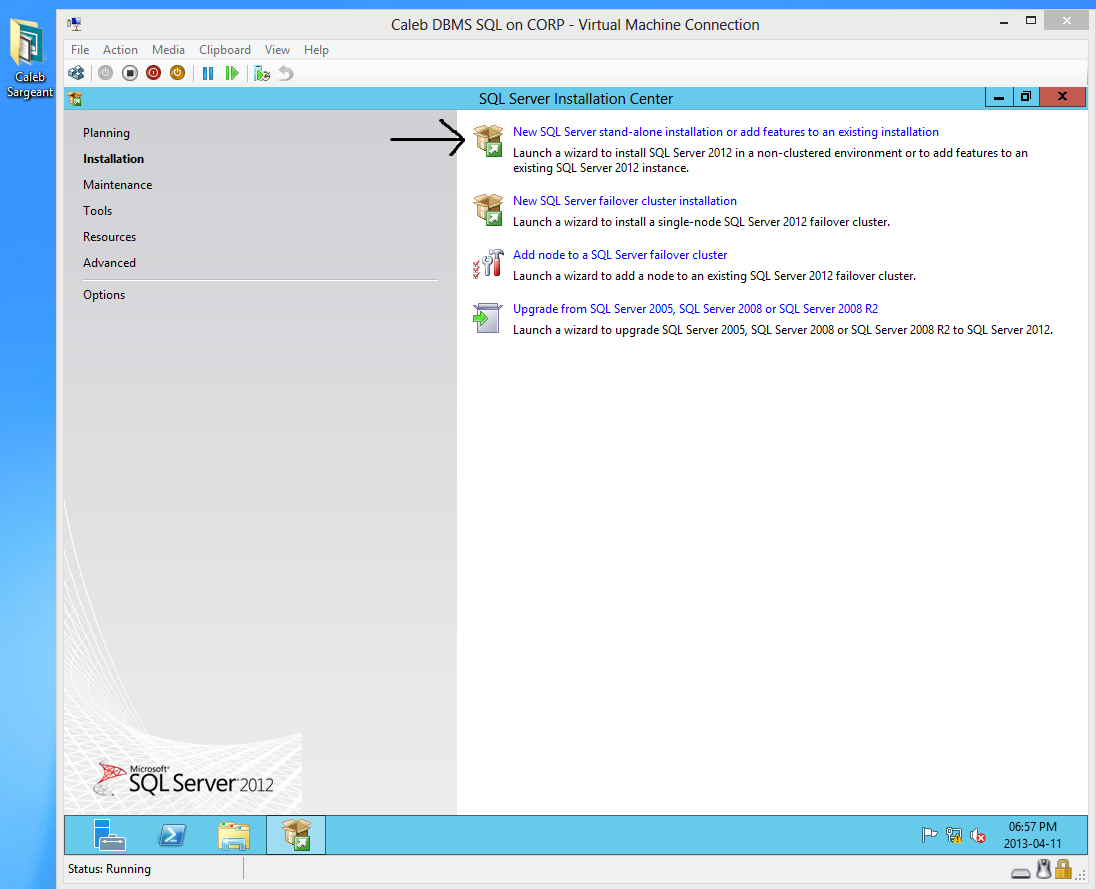Open the Clipboard menu
The height and width of the screenshot is (889, 1096).
pyautogui.click(x=225, y=50)
